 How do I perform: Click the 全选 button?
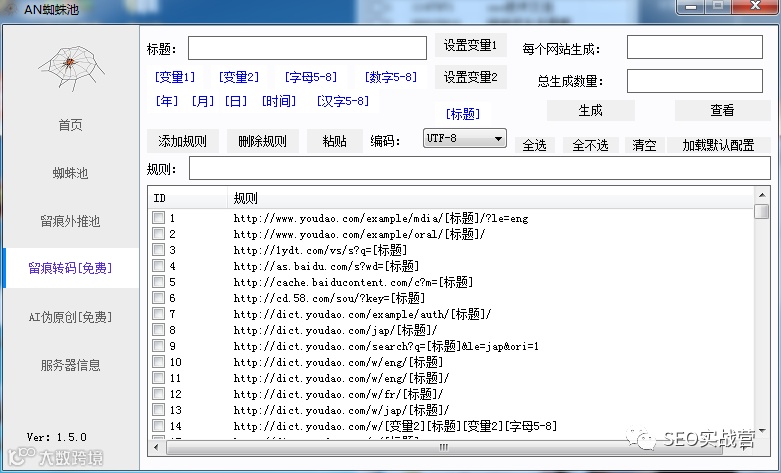point(534,145)
